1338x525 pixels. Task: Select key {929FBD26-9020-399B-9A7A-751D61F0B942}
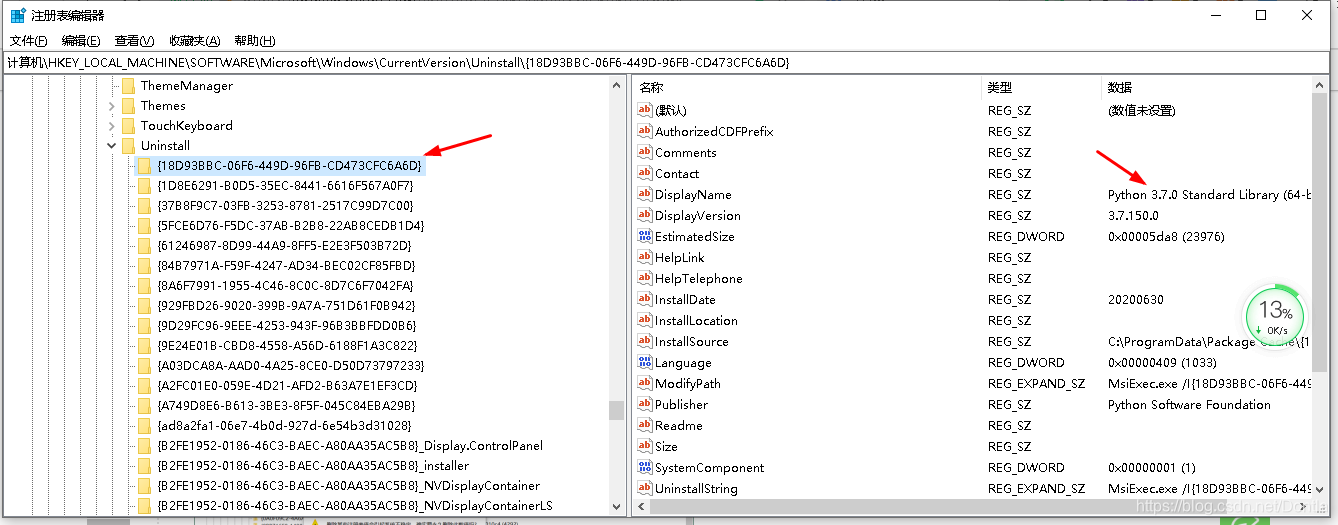(286, 305)
